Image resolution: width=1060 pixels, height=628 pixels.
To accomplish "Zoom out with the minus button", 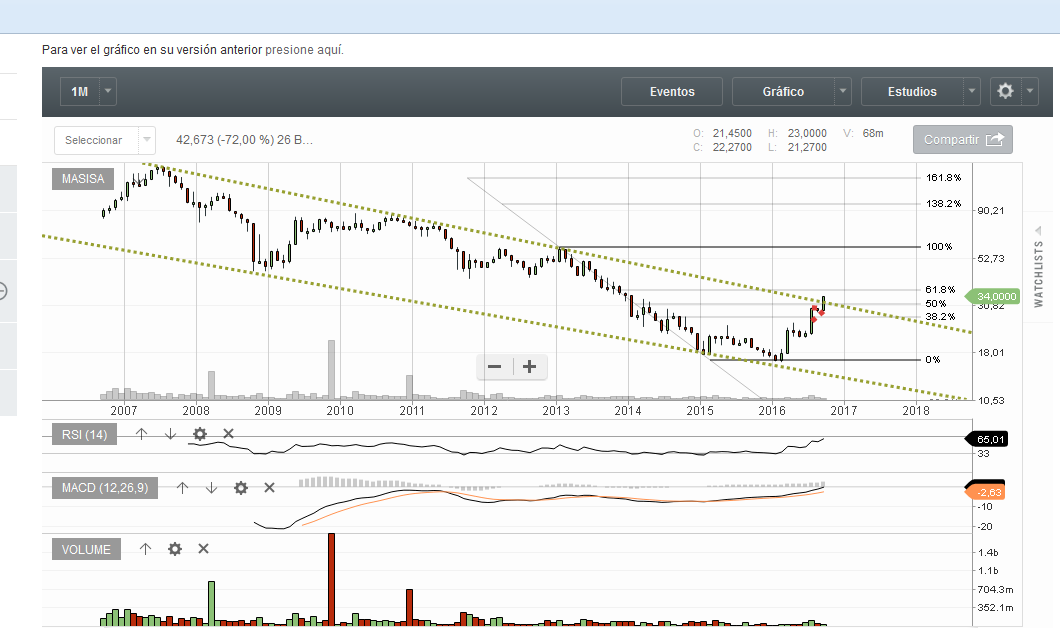I will point(494,367).
